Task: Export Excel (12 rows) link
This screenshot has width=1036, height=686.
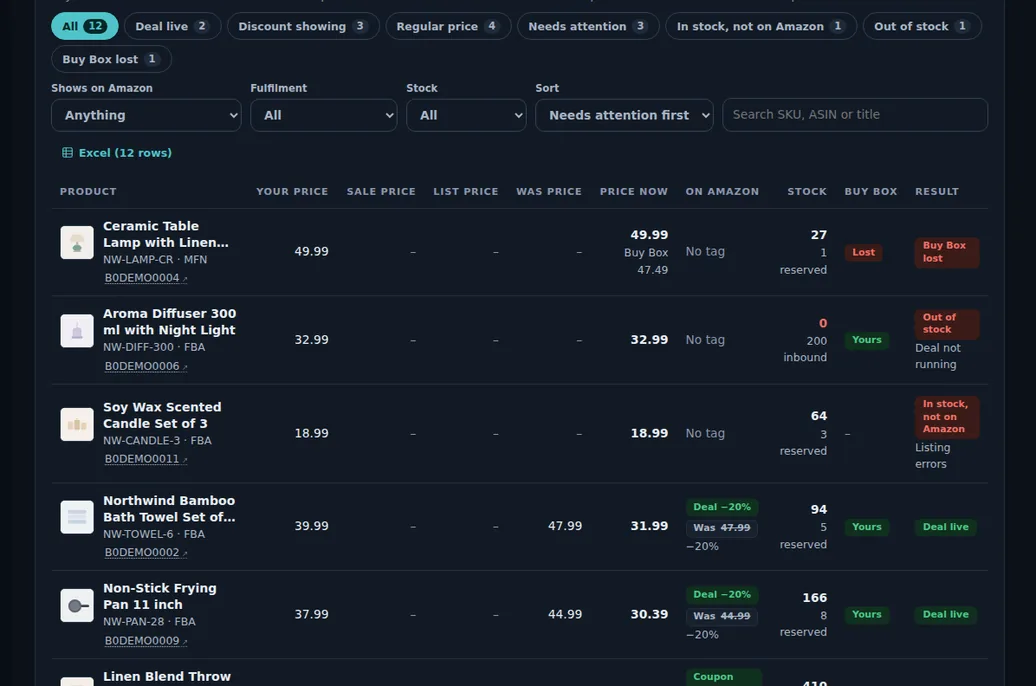Action: (x=117, y=153)
